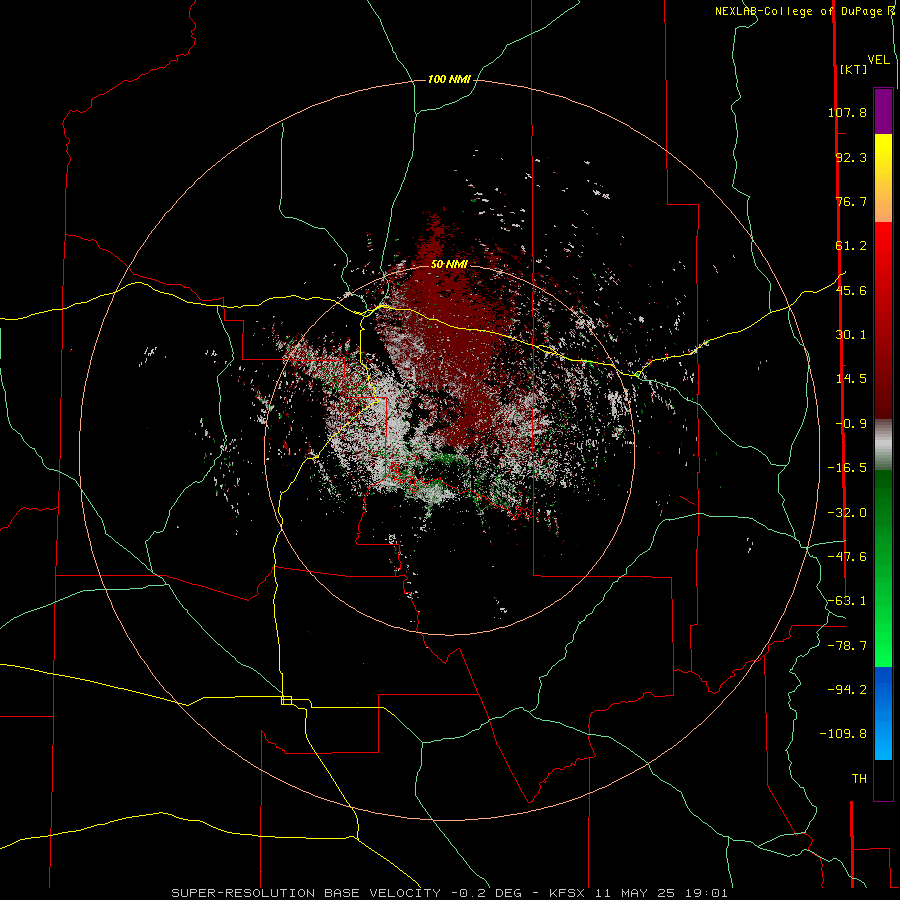
Task: Click the 45.6 legend value
Action: click(x=851, y=290)
